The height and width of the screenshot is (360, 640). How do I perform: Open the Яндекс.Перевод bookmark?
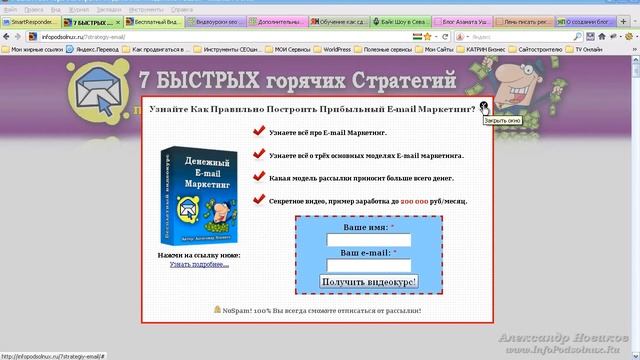pos(93,49)
